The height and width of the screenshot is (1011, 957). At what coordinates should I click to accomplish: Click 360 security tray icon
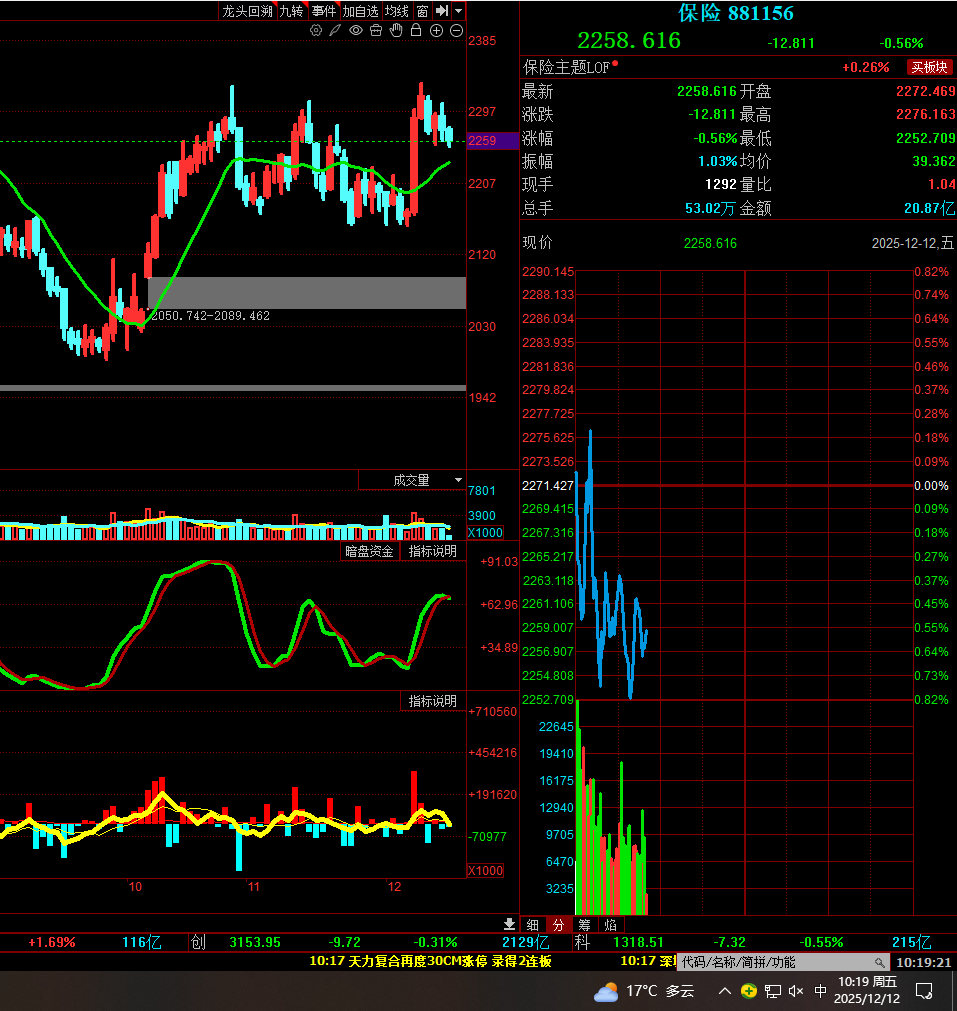coord(749,991)
